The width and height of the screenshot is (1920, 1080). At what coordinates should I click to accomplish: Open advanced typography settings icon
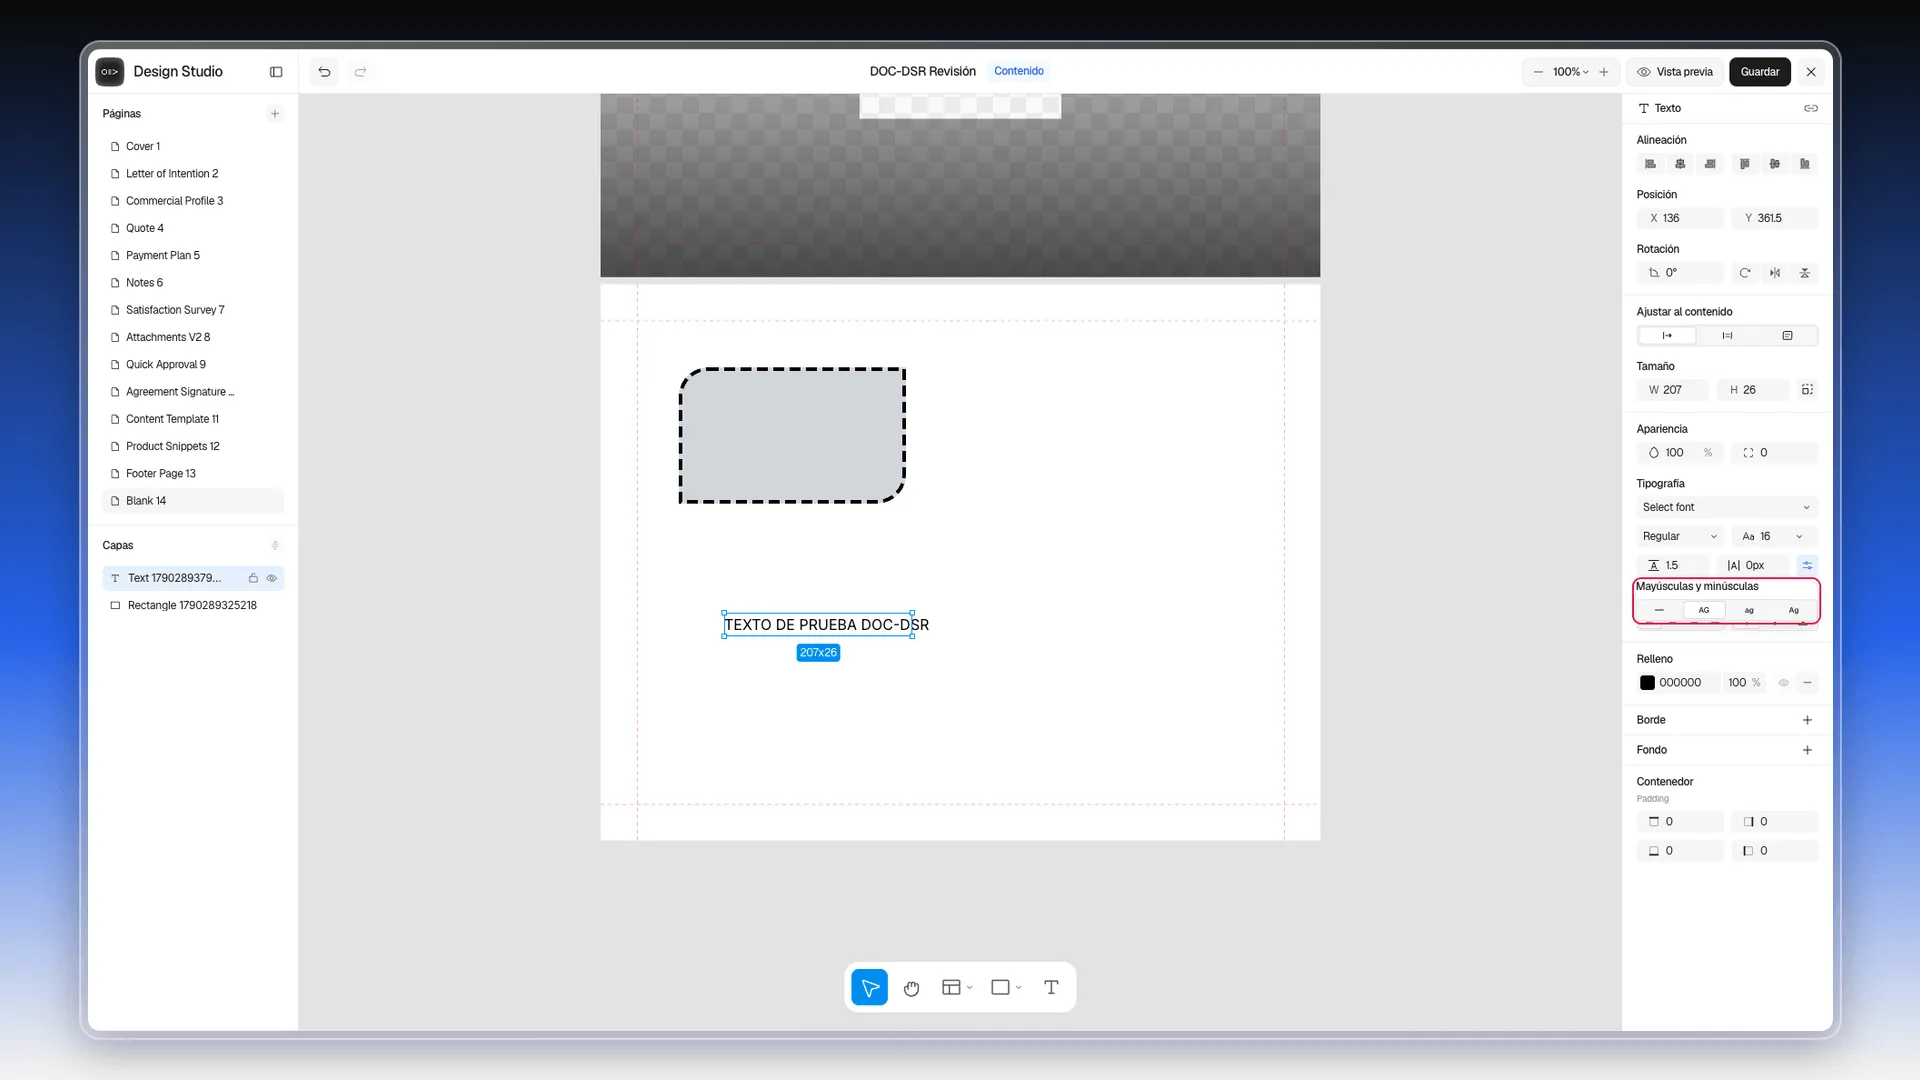click(x=1807, y=566)
